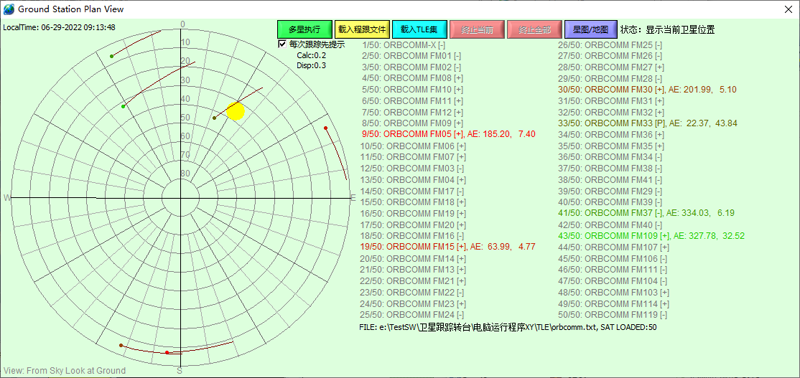
Task: Click the yellow 载入程跟文件 button
Action: coord(362,30)
